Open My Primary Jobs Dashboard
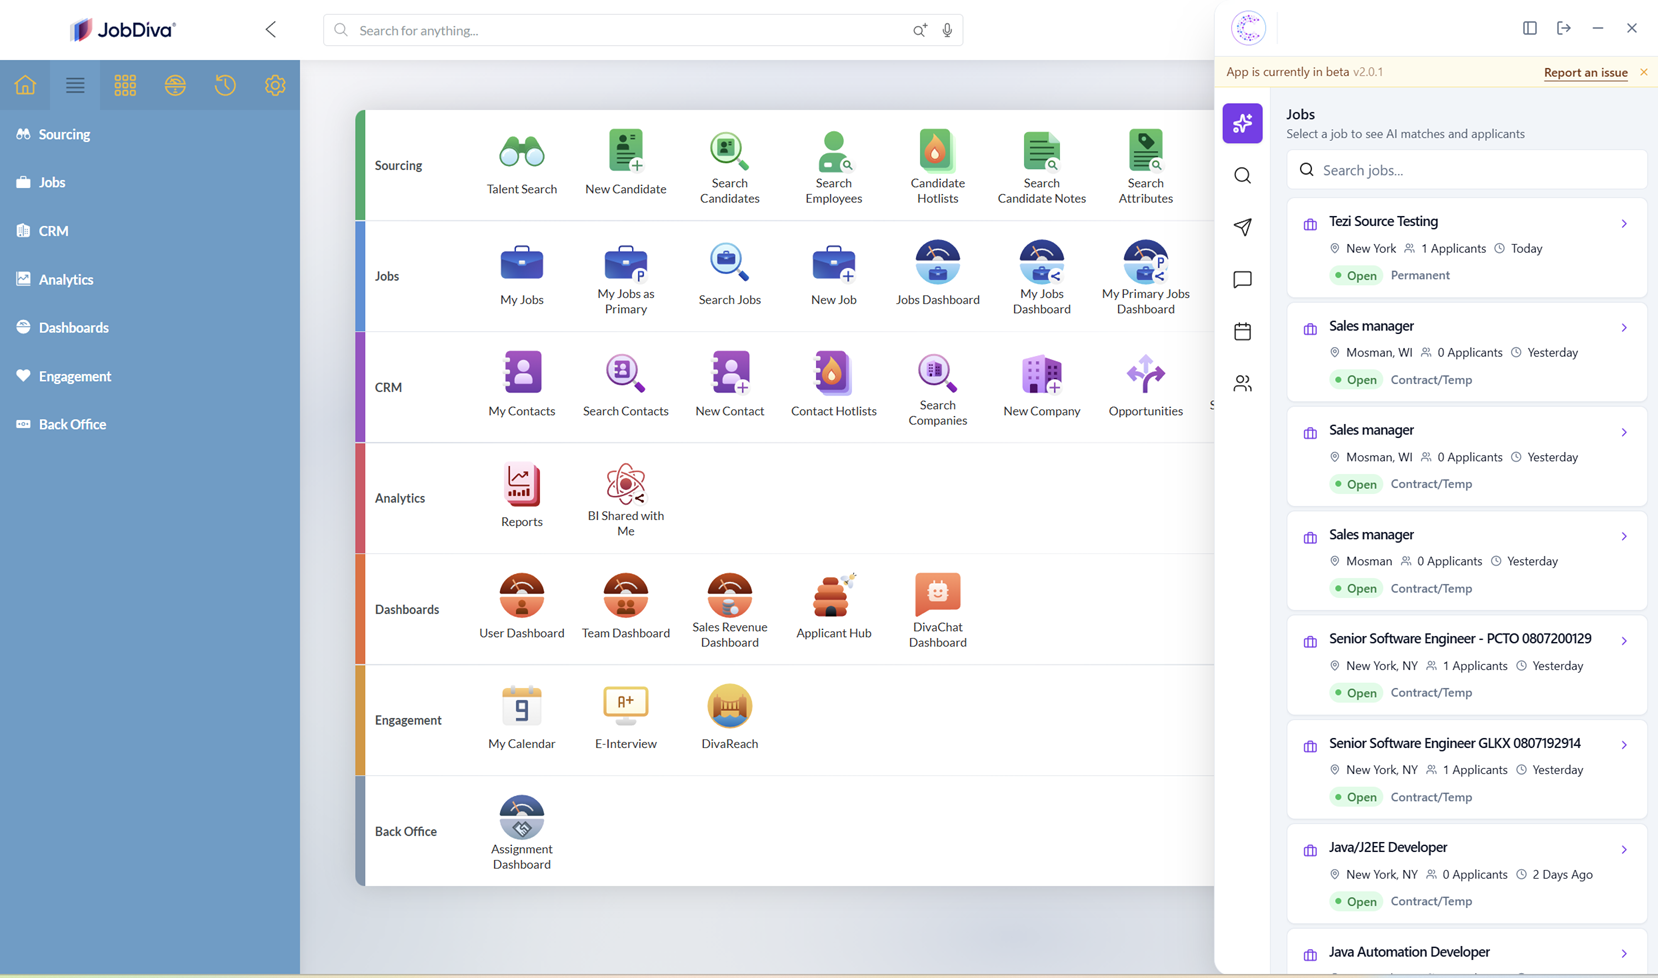 pyautogui.click(x=1146, y=262)
